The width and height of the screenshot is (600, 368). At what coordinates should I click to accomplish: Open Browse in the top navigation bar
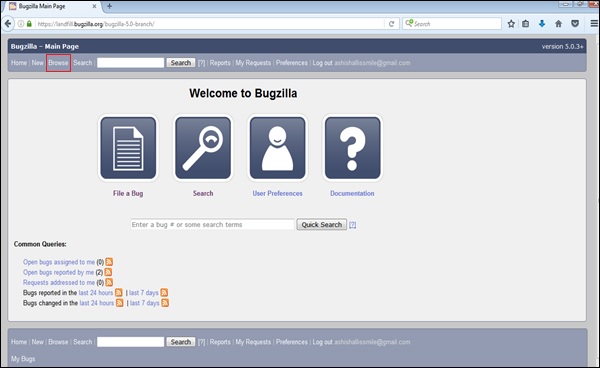tap(58, 63)
